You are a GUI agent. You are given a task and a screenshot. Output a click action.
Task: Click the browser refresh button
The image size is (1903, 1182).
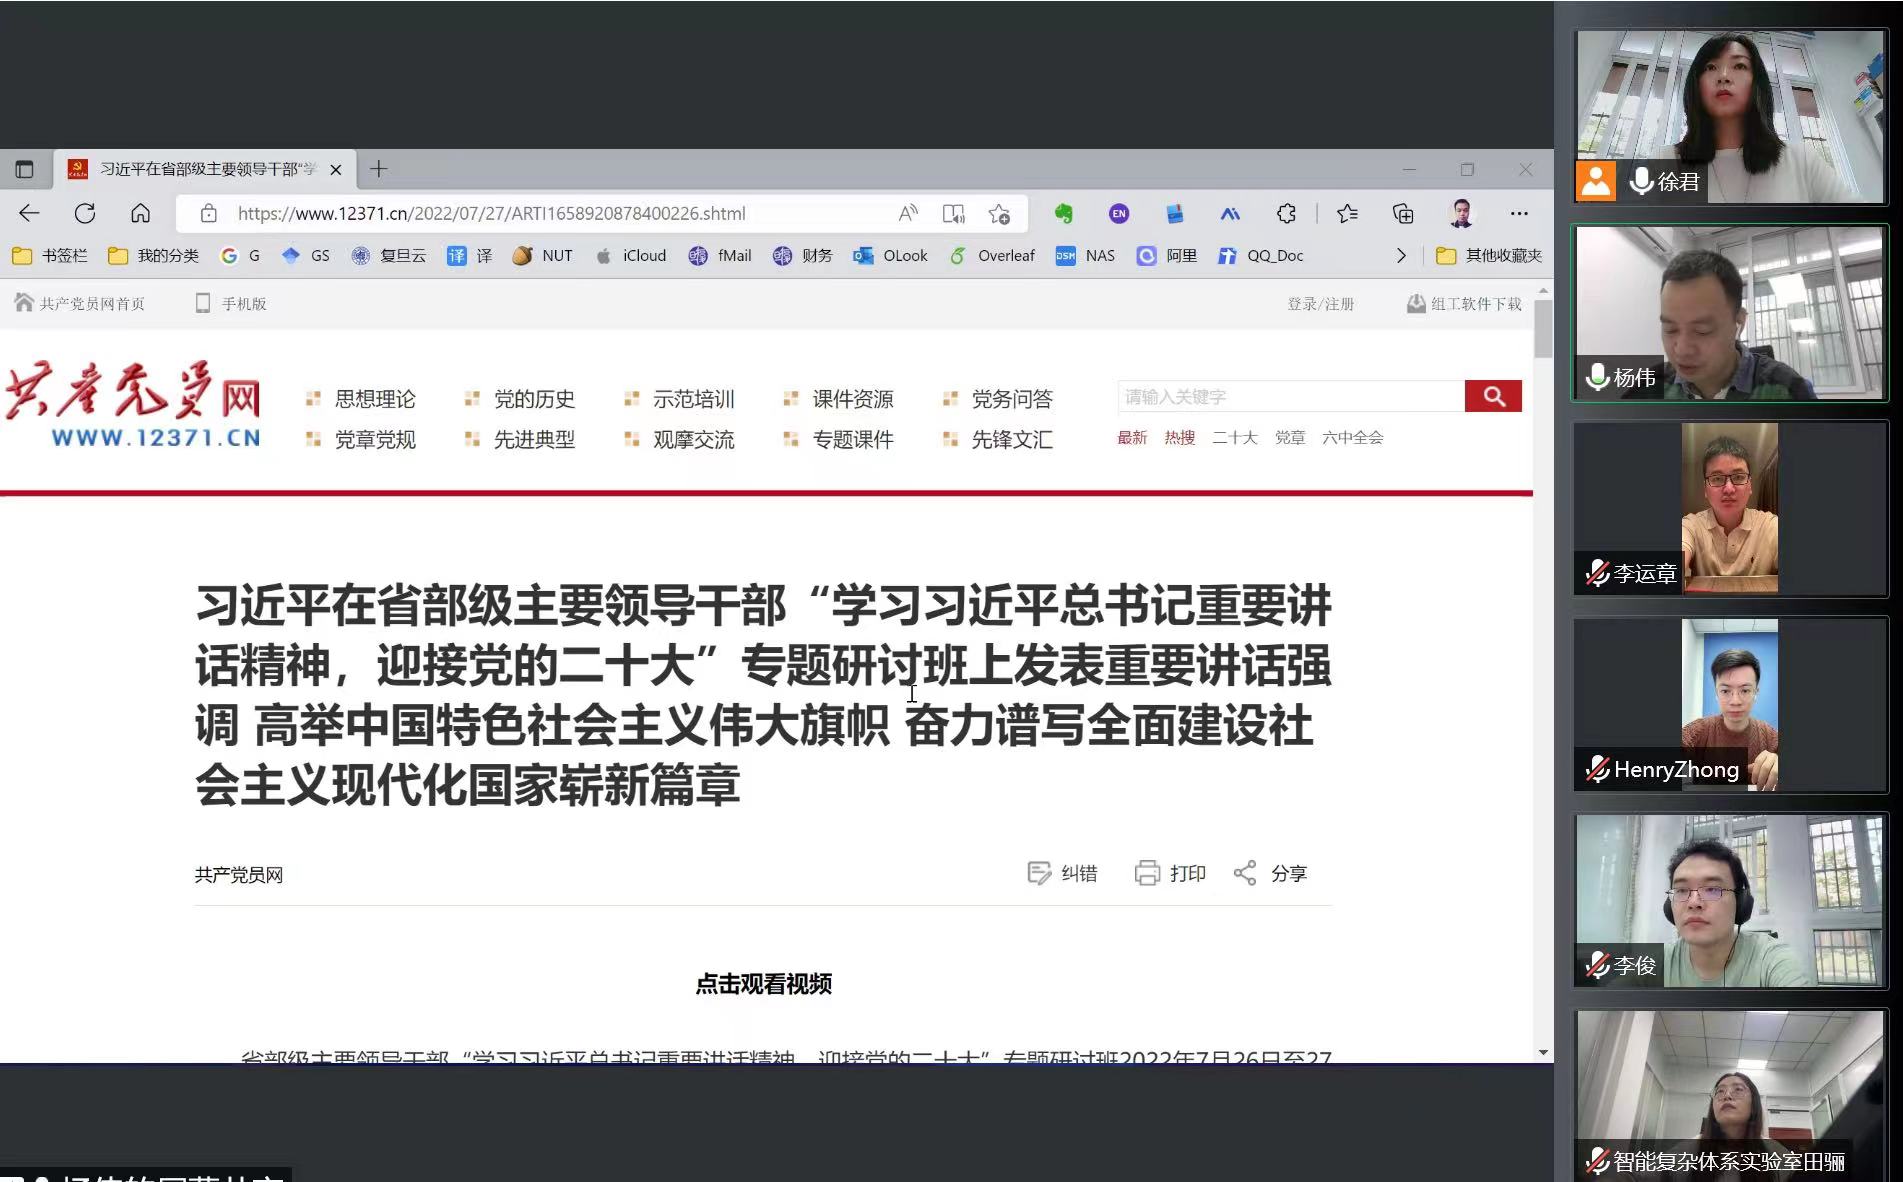pos(85,213)
